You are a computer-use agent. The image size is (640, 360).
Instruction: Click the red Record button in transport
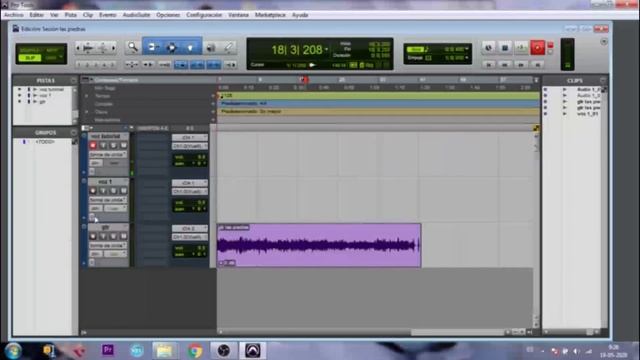(537, 48)
